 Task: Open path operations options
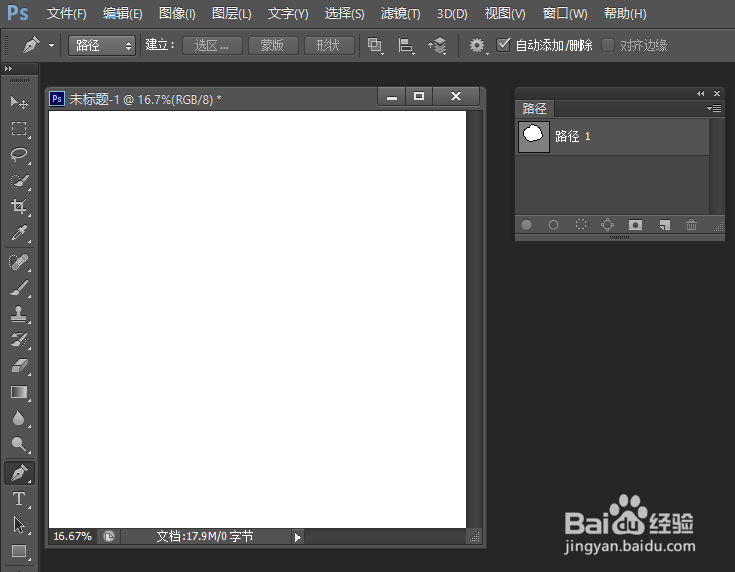click(x=375, y=45)
